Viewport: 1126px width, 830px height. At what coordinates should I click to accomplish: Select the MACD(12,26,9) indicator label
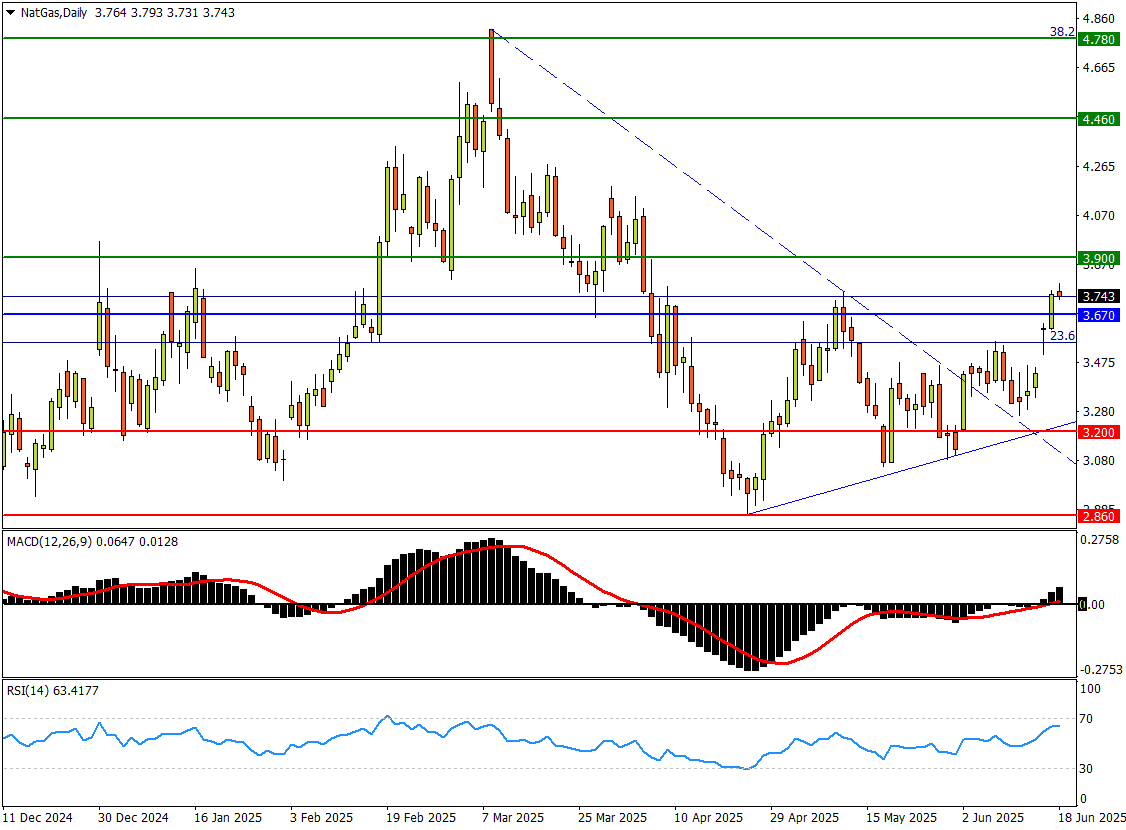[x=50, y=541]
